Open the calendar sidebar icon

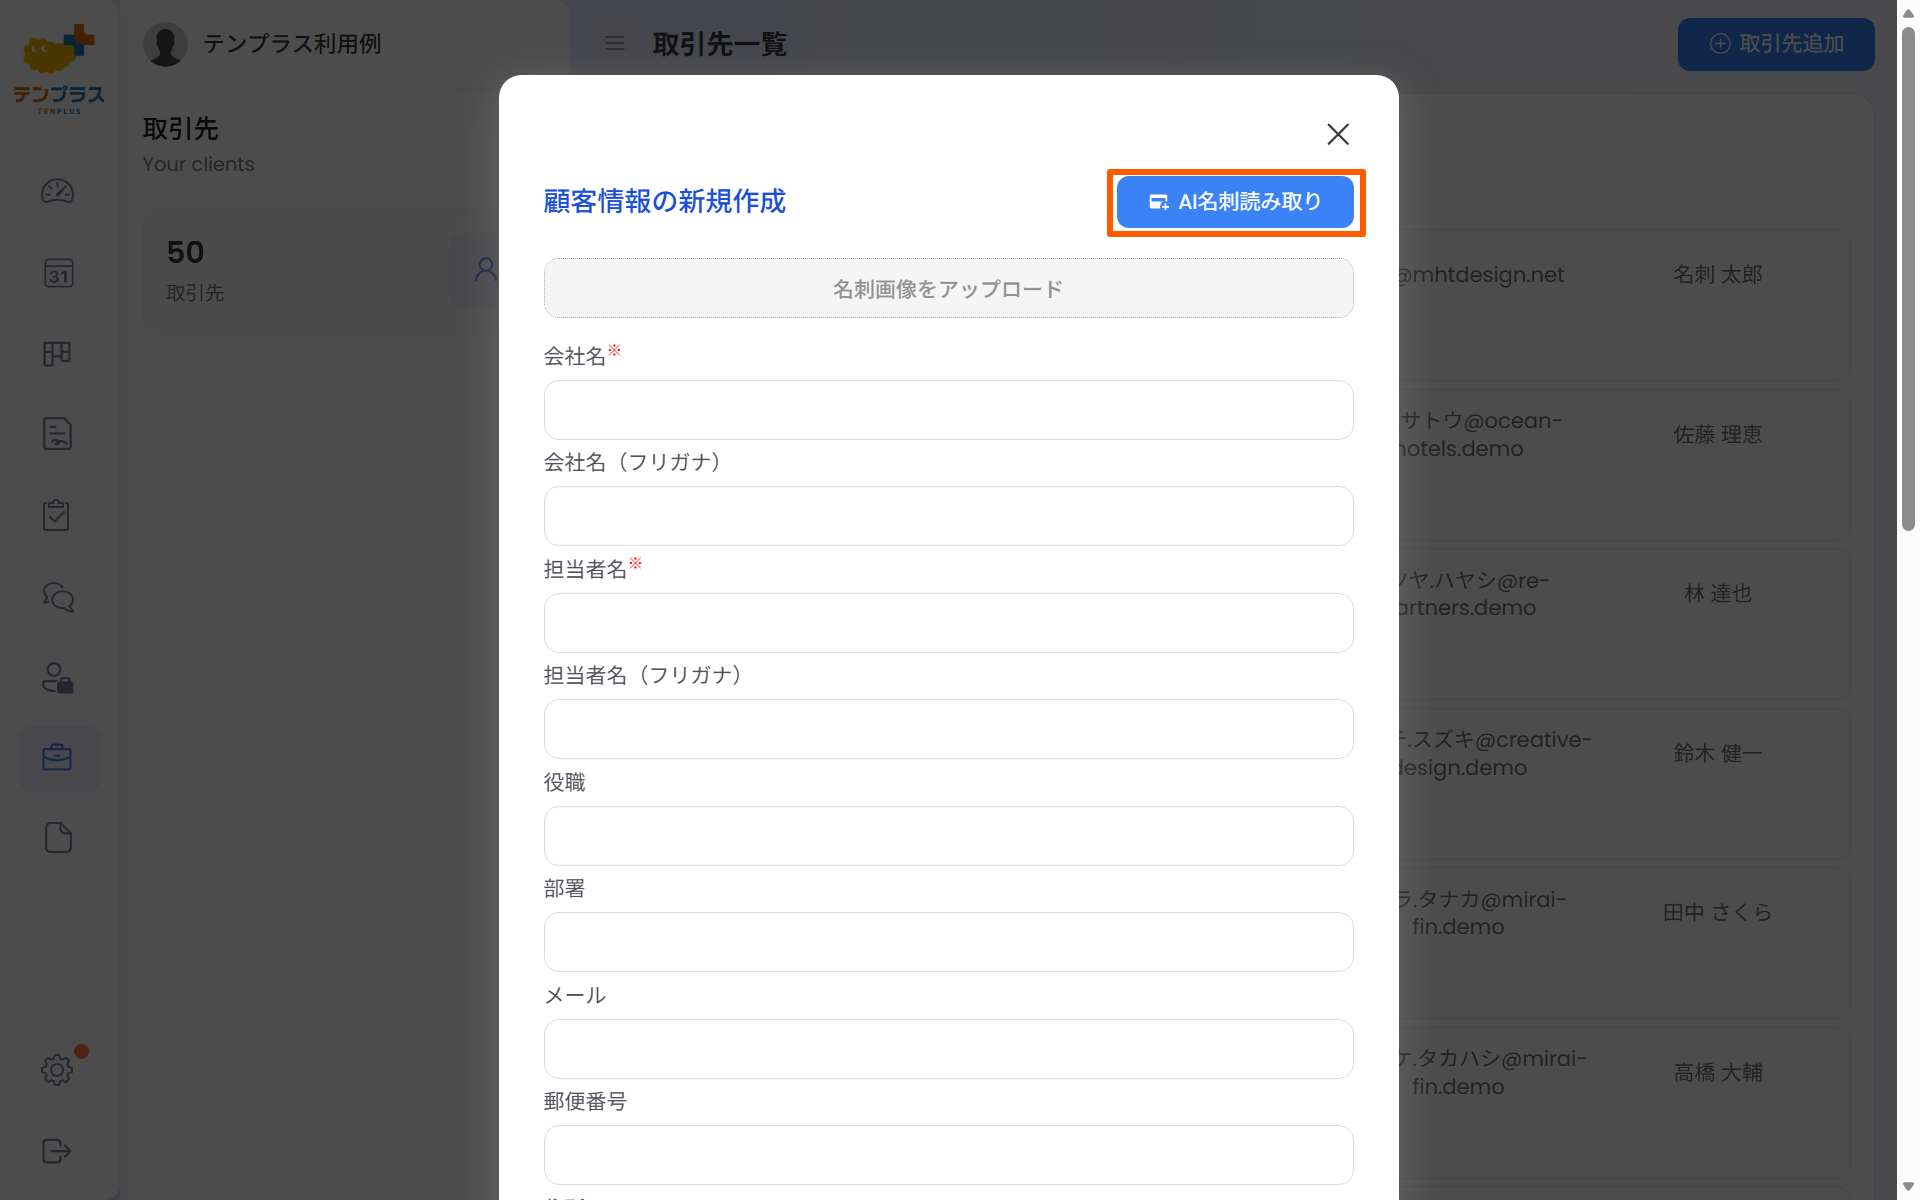coord(58,273)
